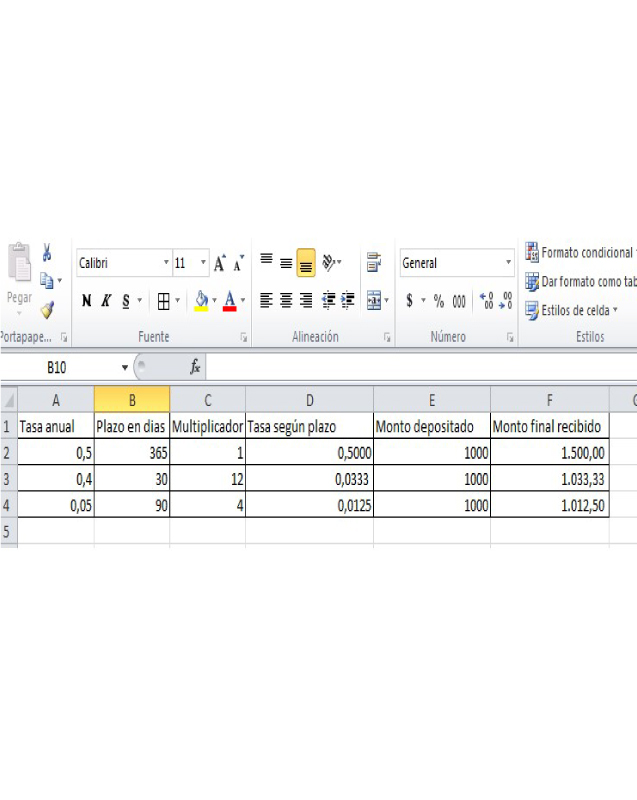This screenshot has width=637, height=800.
Task: Select row 3 header
Action: click(x=7, y=479)
